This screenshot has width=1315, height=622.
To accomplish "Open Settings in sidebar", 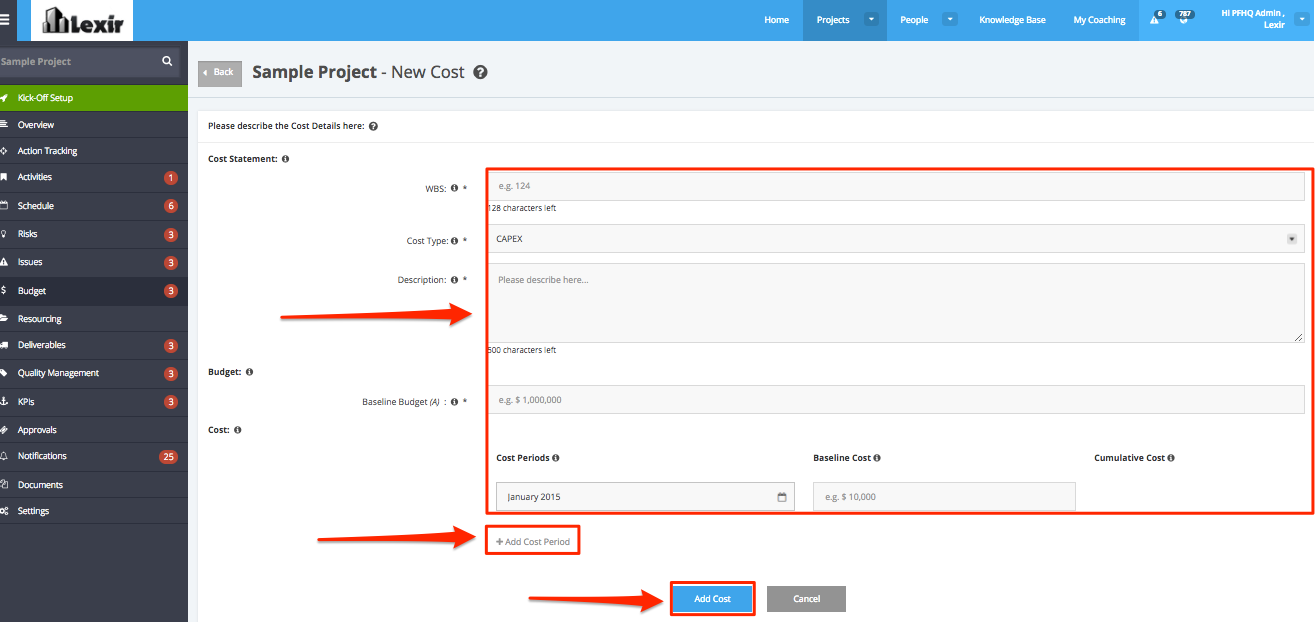I will [x=94, y=511].
